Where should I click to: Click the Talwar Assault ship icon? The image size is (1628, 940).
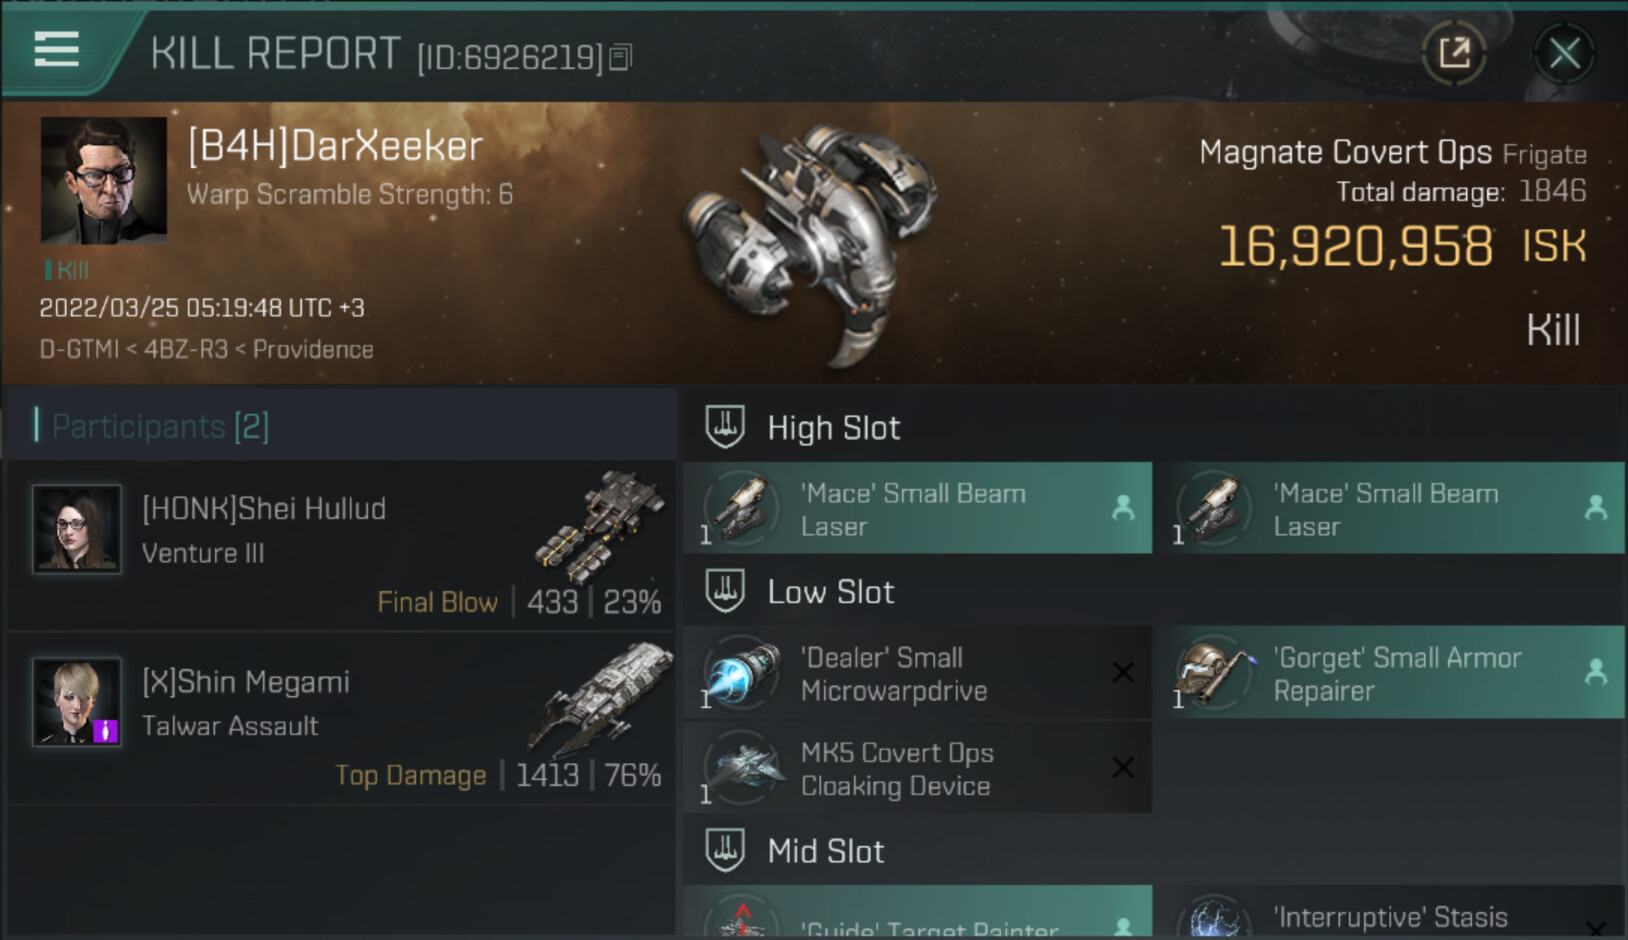602,697
